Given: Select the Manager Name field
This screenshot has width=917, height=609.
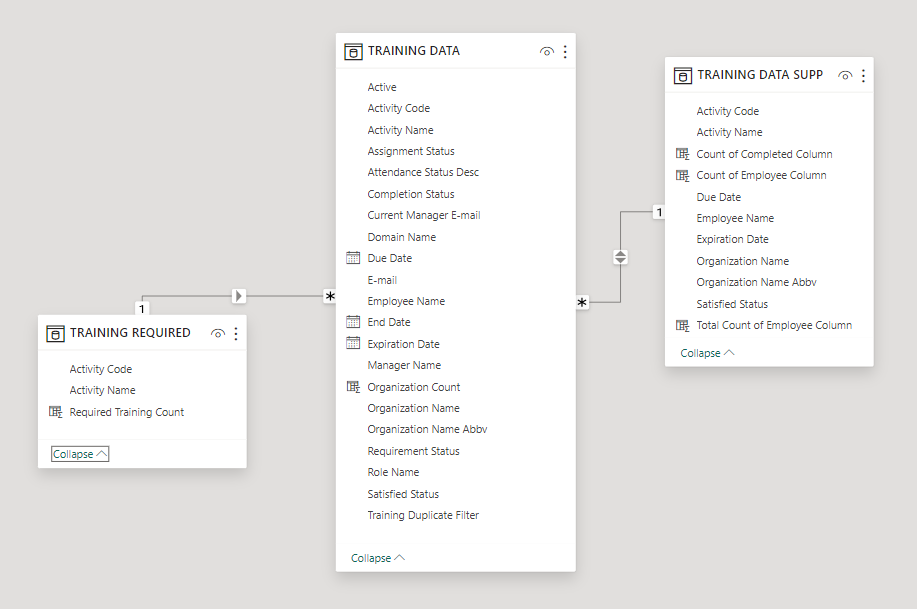Looking at the screenshot, I should (x=404, y=365).
